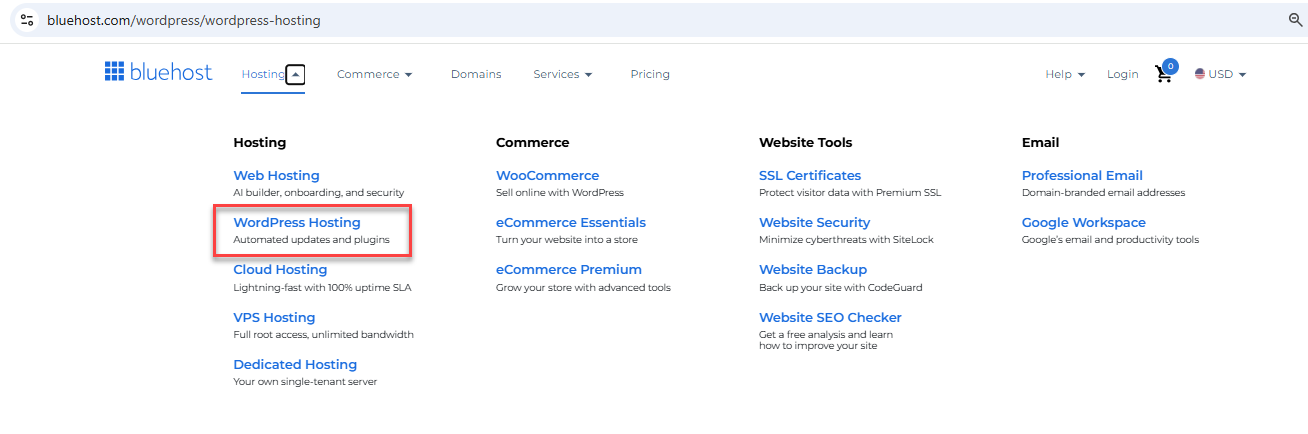Select eCommerce Premium link
Viewport: 1308px width, 434px height.
click(569, 269)
